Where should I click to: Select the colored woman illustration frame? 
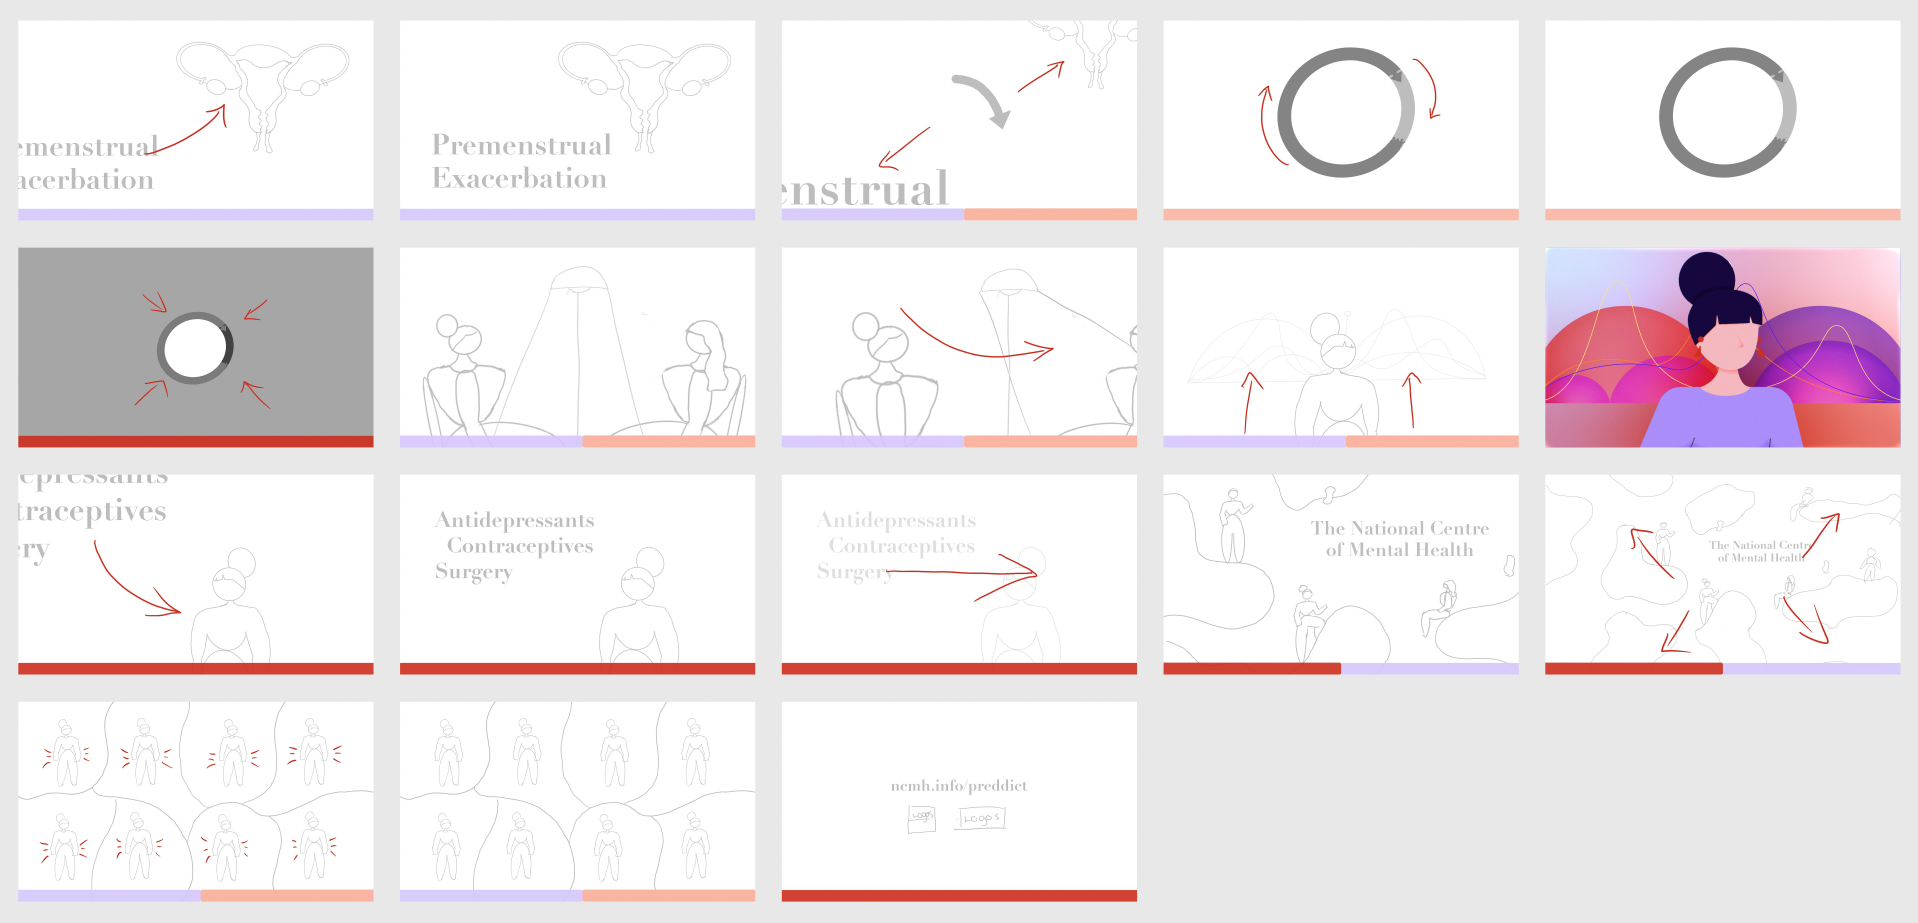click(1722, 347)
